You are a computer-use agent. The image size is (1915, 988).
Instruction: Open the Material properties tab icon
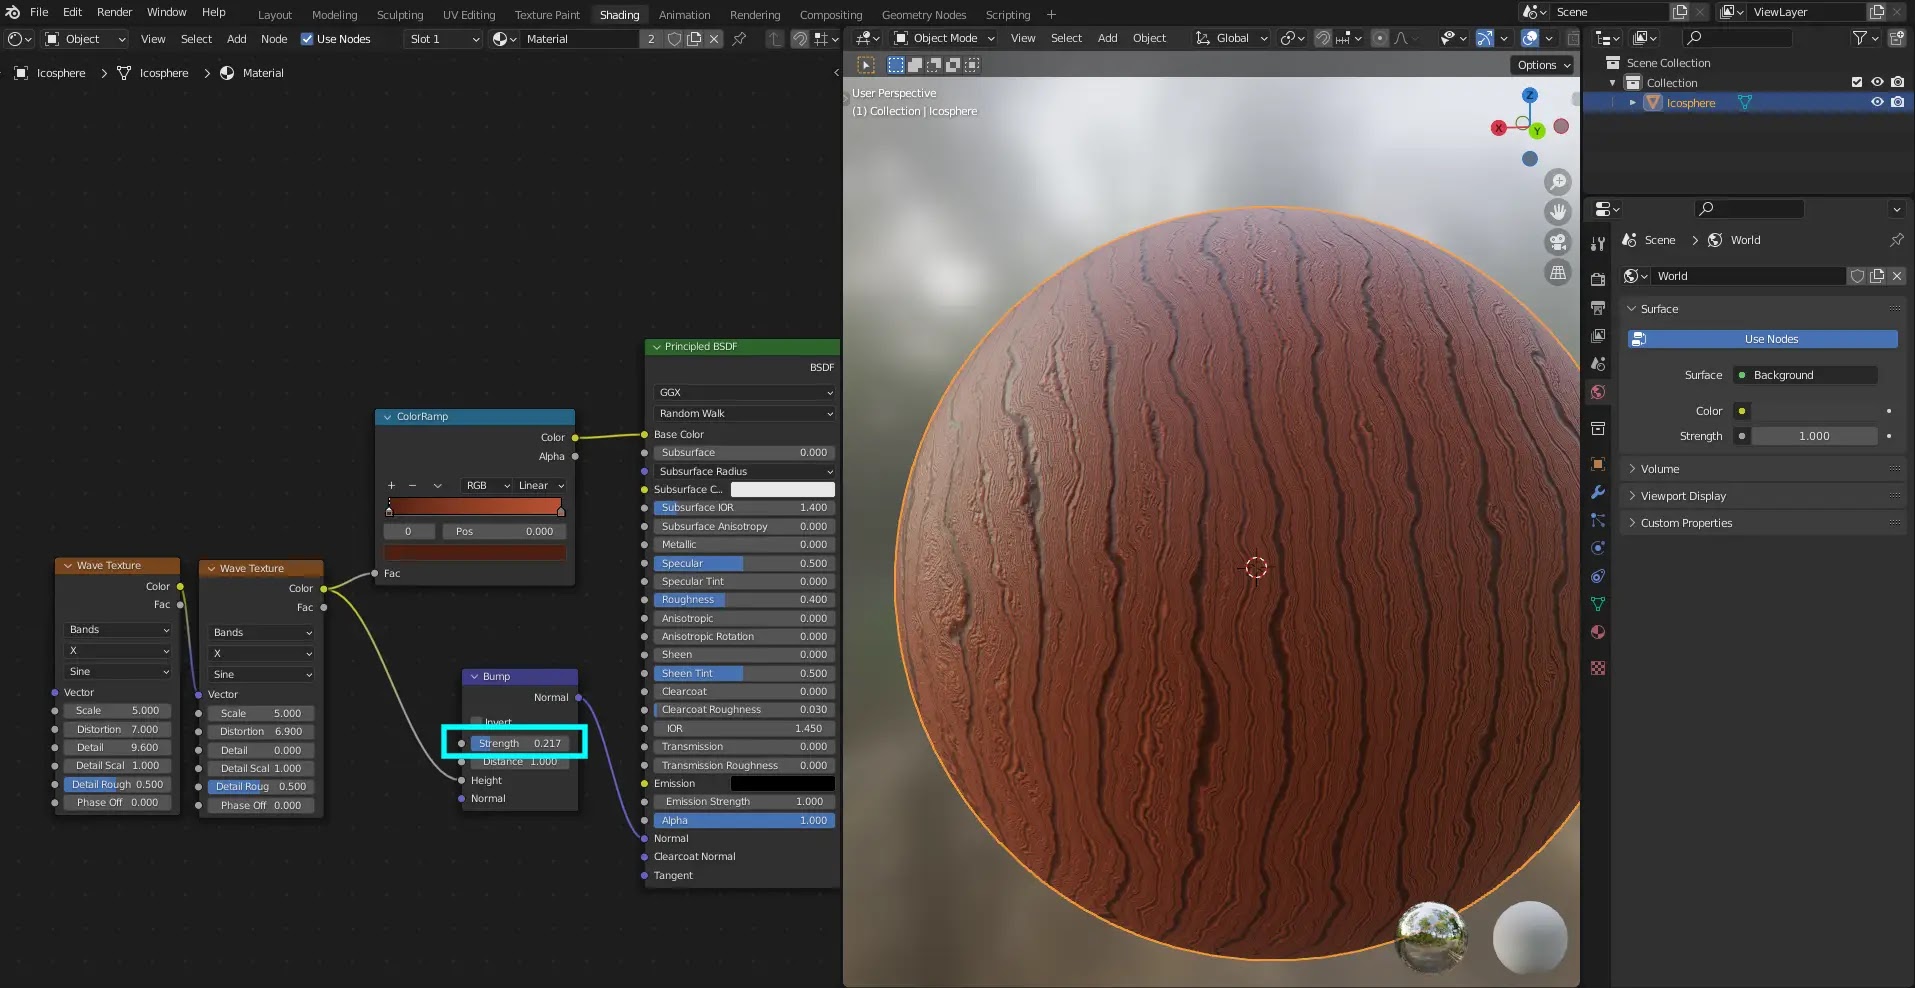pos(1598,632)
